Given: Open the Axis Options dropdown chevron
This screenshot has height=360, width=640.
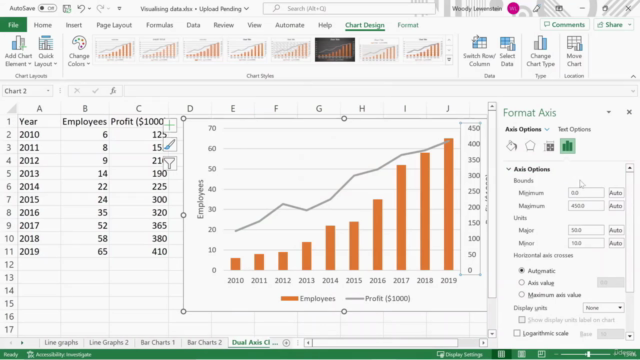Looking at the screenshot, I should click(x=547, y=129).
